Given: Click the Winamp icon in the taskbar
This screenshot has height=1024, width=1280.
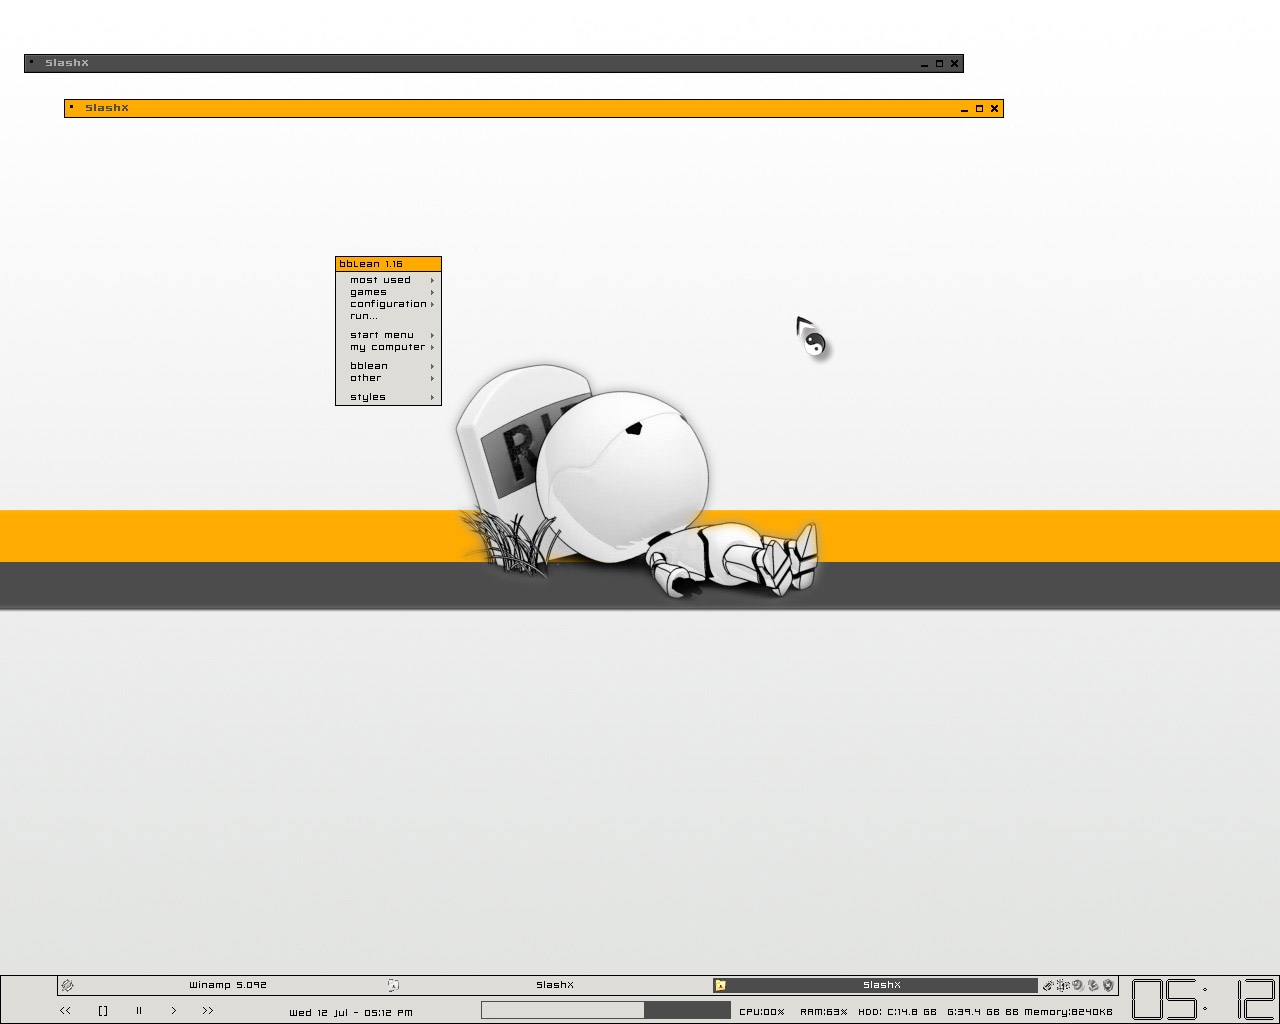Looking at the screenshot, I should pos(67,985).
